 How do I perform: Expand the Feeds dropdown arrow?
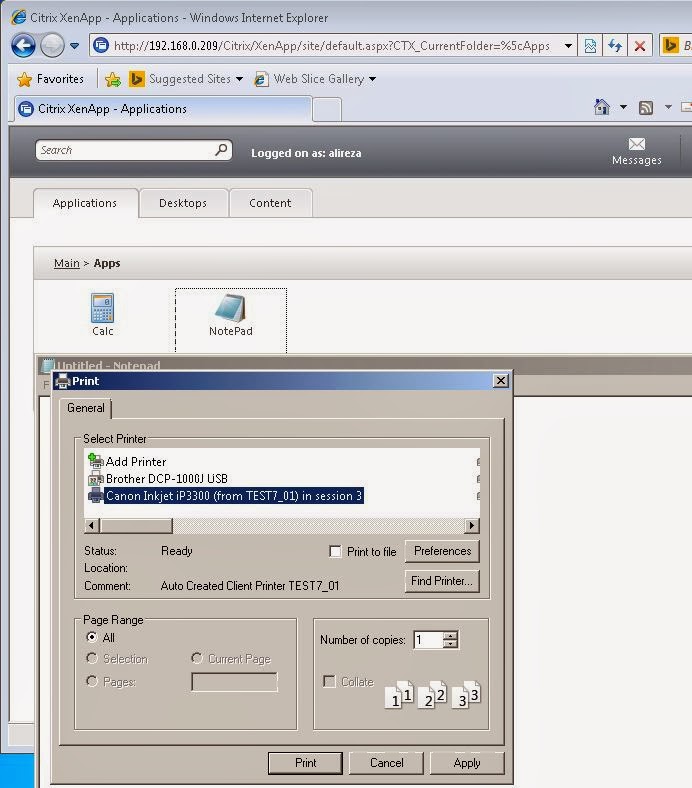(x=668, y=107)
